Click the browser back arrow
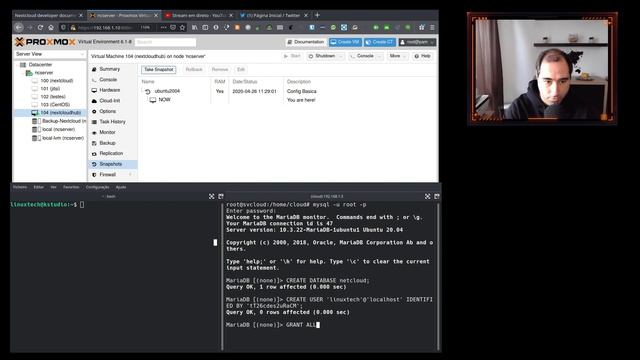 (x=19, y=27)
